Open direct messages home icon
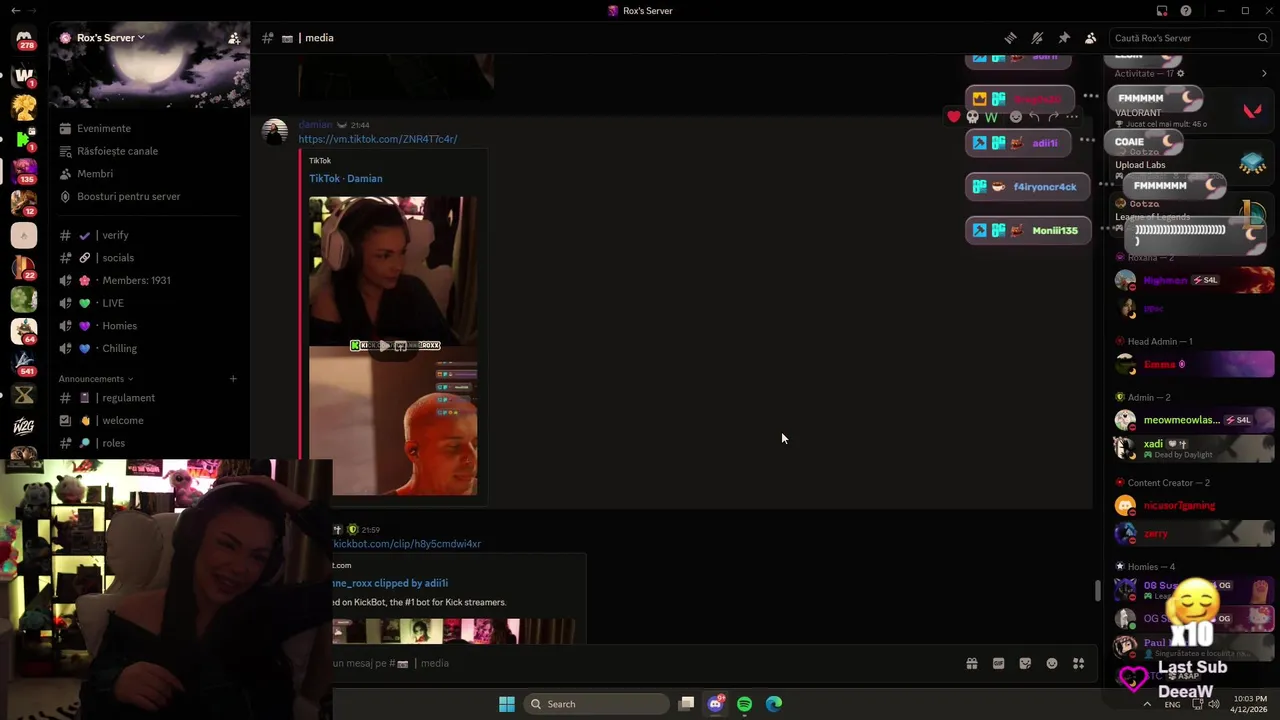This screenshot has width=1280, height=720. click(24, 38)
